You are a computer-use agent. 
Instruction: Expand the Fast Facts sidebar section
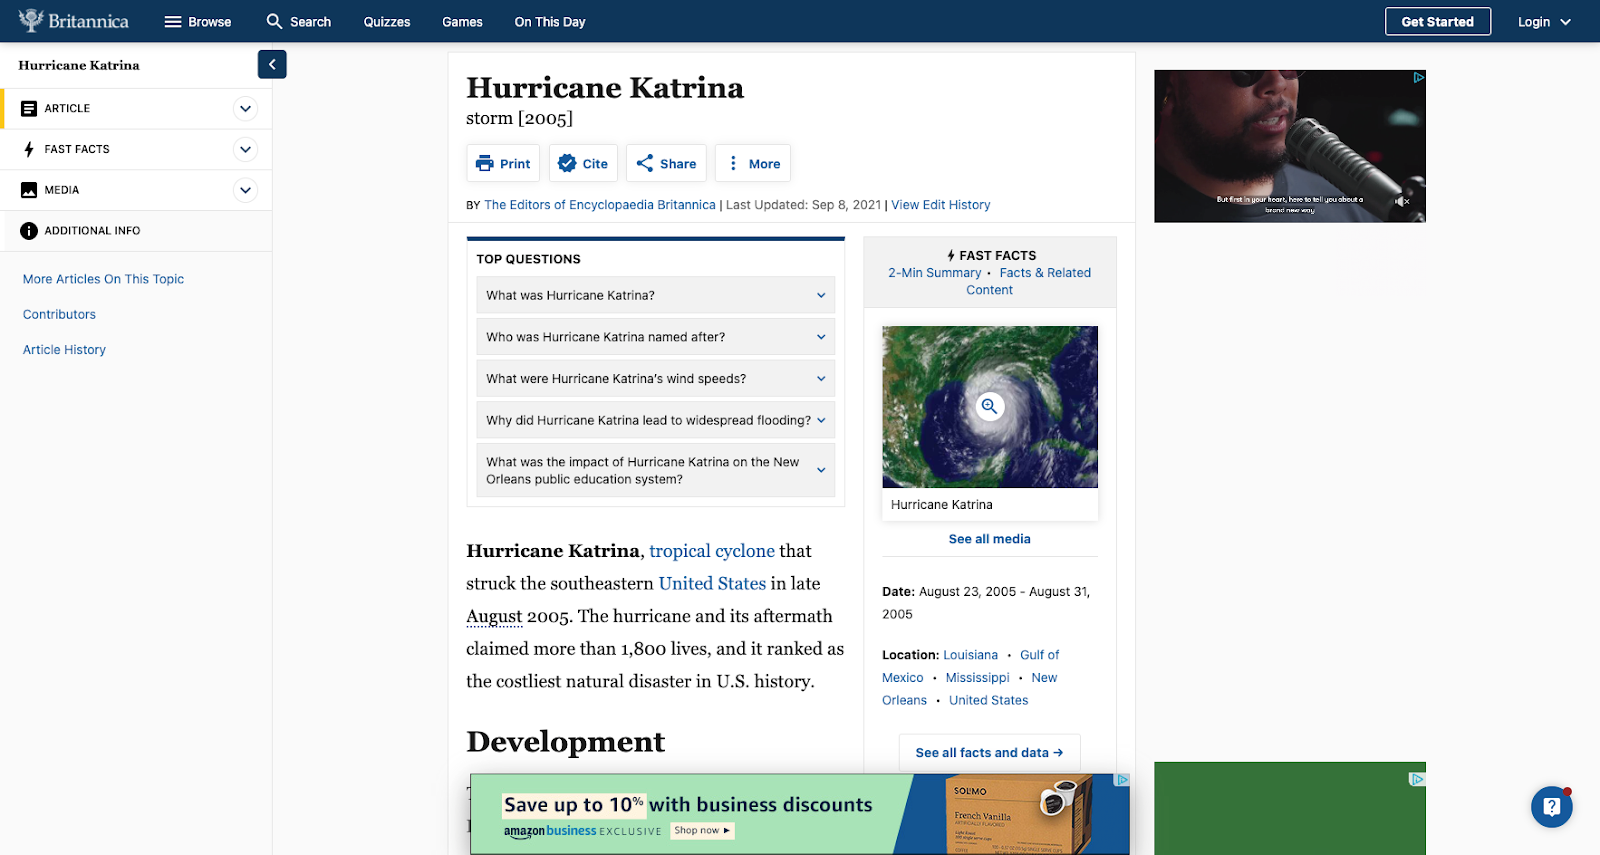pos(245,150)
